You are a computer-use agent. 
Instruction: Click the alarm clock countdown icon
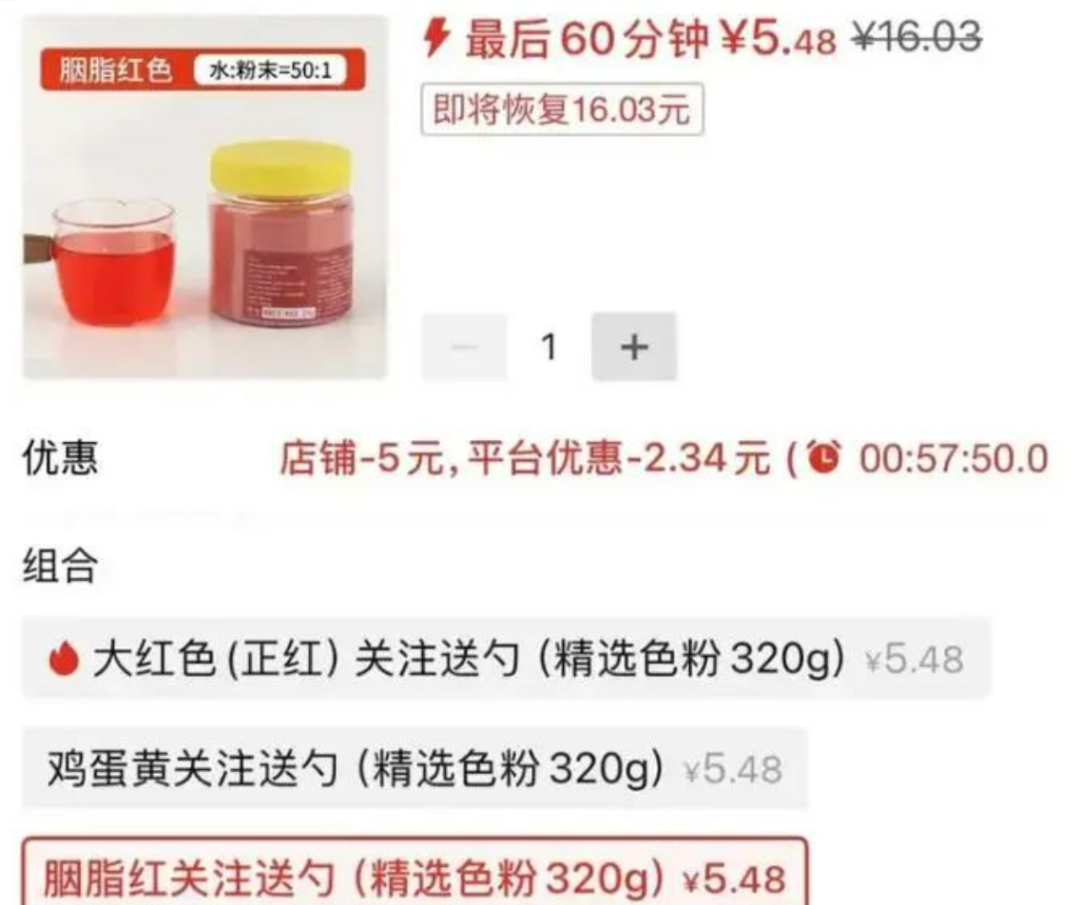pyautogui.click(x=824, y=457)
